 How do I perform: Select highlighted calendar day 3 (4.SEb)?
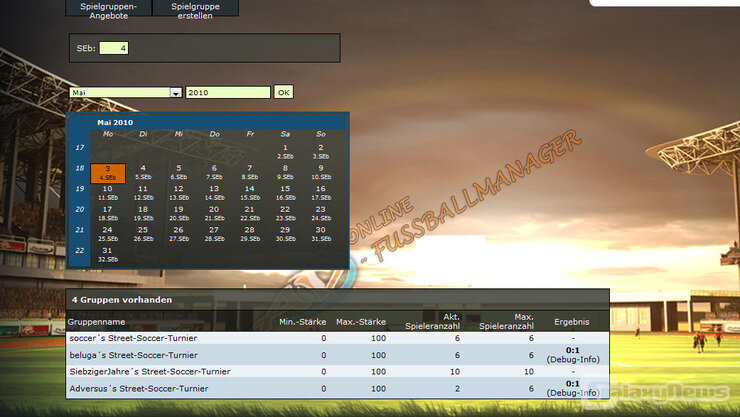point(108,173)
